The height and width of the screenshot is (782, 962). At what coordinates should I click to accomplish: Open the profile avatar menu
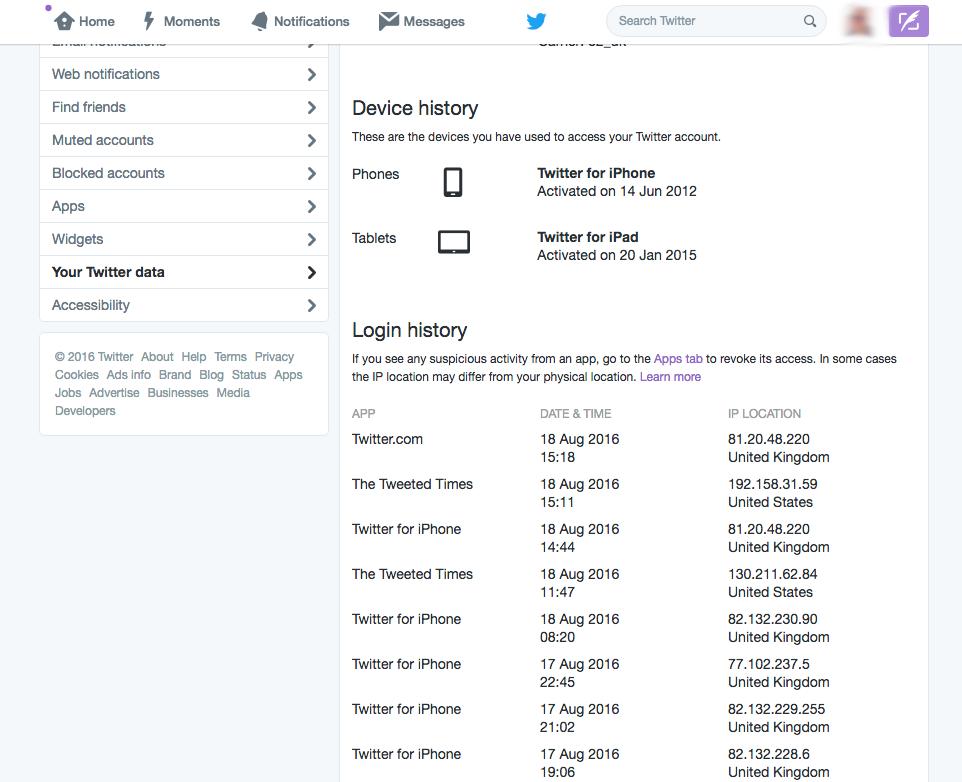(x=859, y=21)
